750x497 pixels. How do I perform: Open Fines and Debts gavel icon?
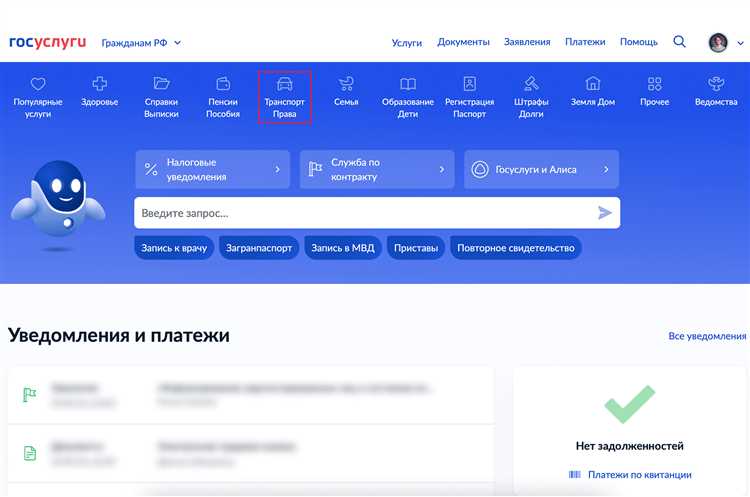tap(531, 85)
